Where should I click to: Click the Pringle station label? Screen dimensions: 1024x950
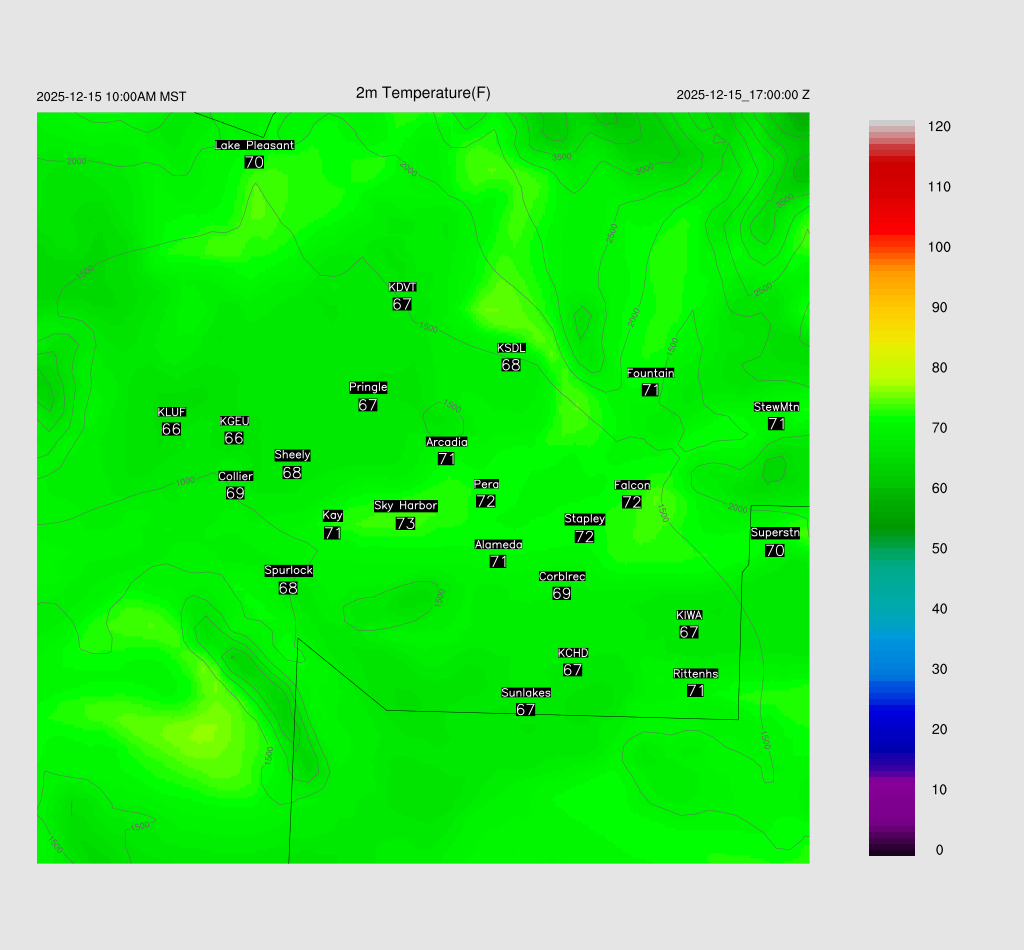[x=368, y=388]
